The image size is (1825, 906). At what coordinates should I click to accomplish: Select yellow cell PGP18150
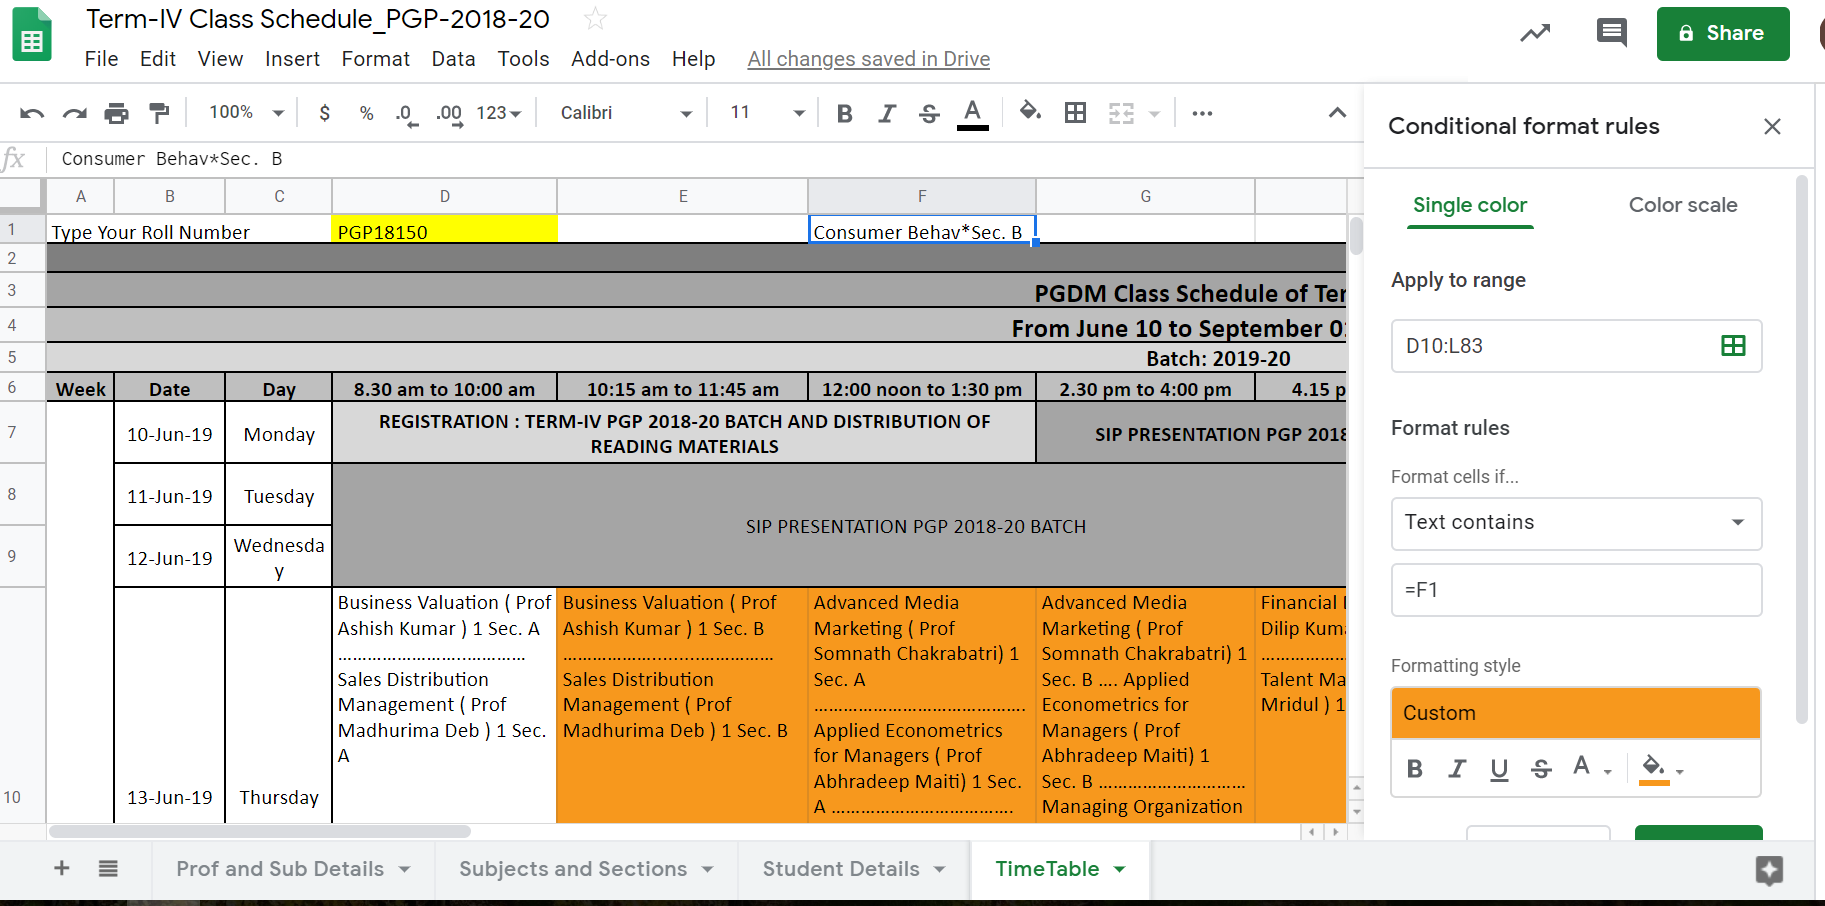tap(444, 230)
